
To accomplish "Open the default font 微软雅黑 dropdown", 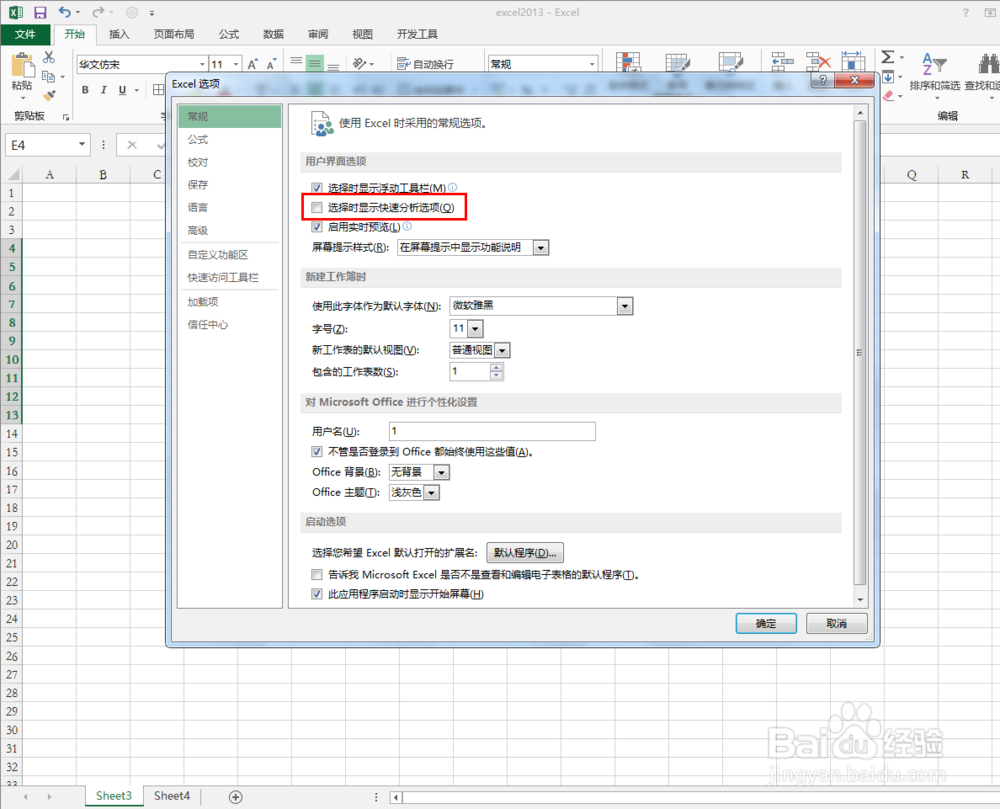I will 625,306.
